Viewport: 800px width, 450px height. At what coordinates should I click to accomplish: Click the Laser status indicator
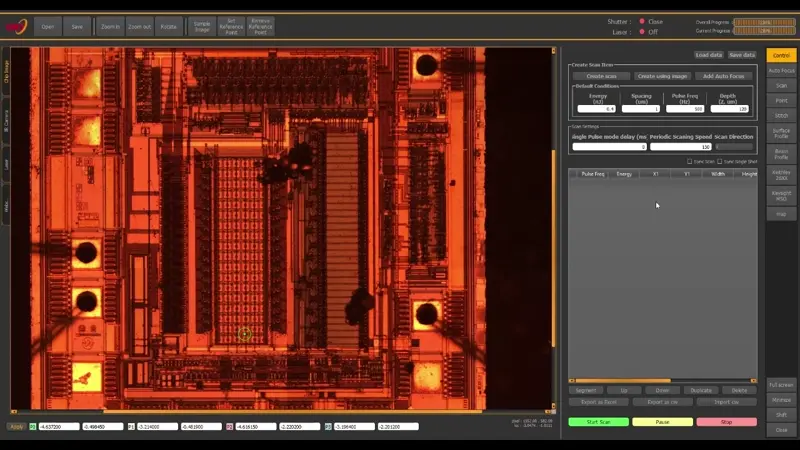point(641,32)
